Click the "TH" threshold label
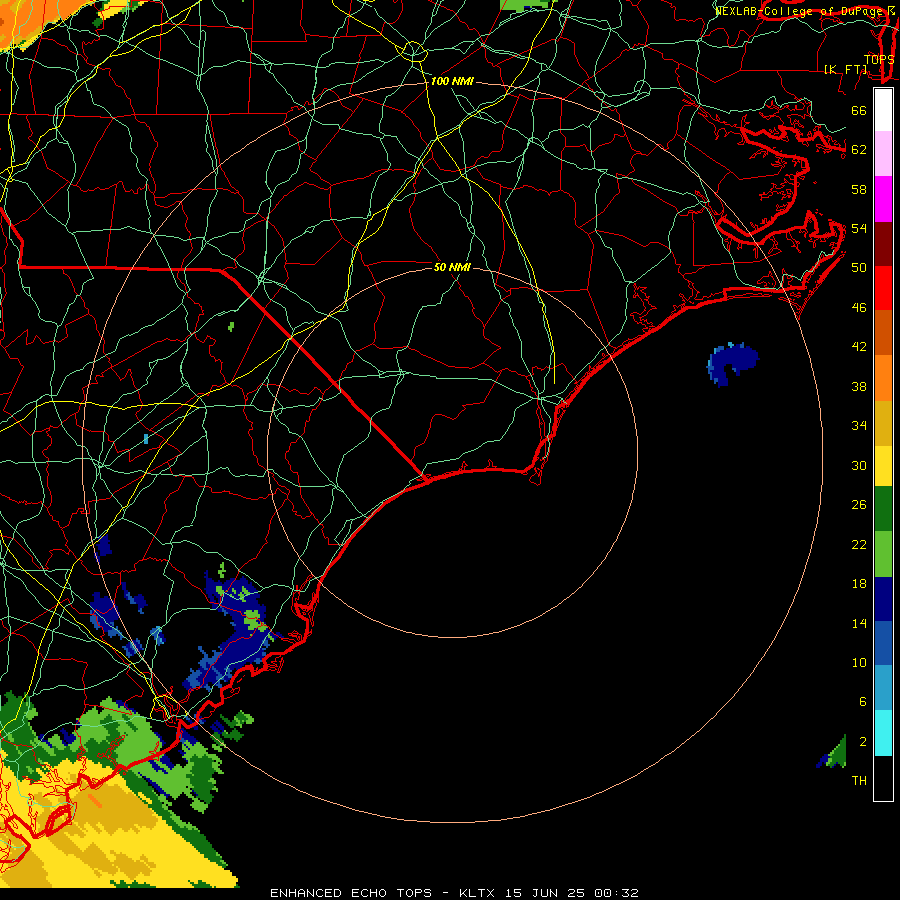 coord(859,781)
